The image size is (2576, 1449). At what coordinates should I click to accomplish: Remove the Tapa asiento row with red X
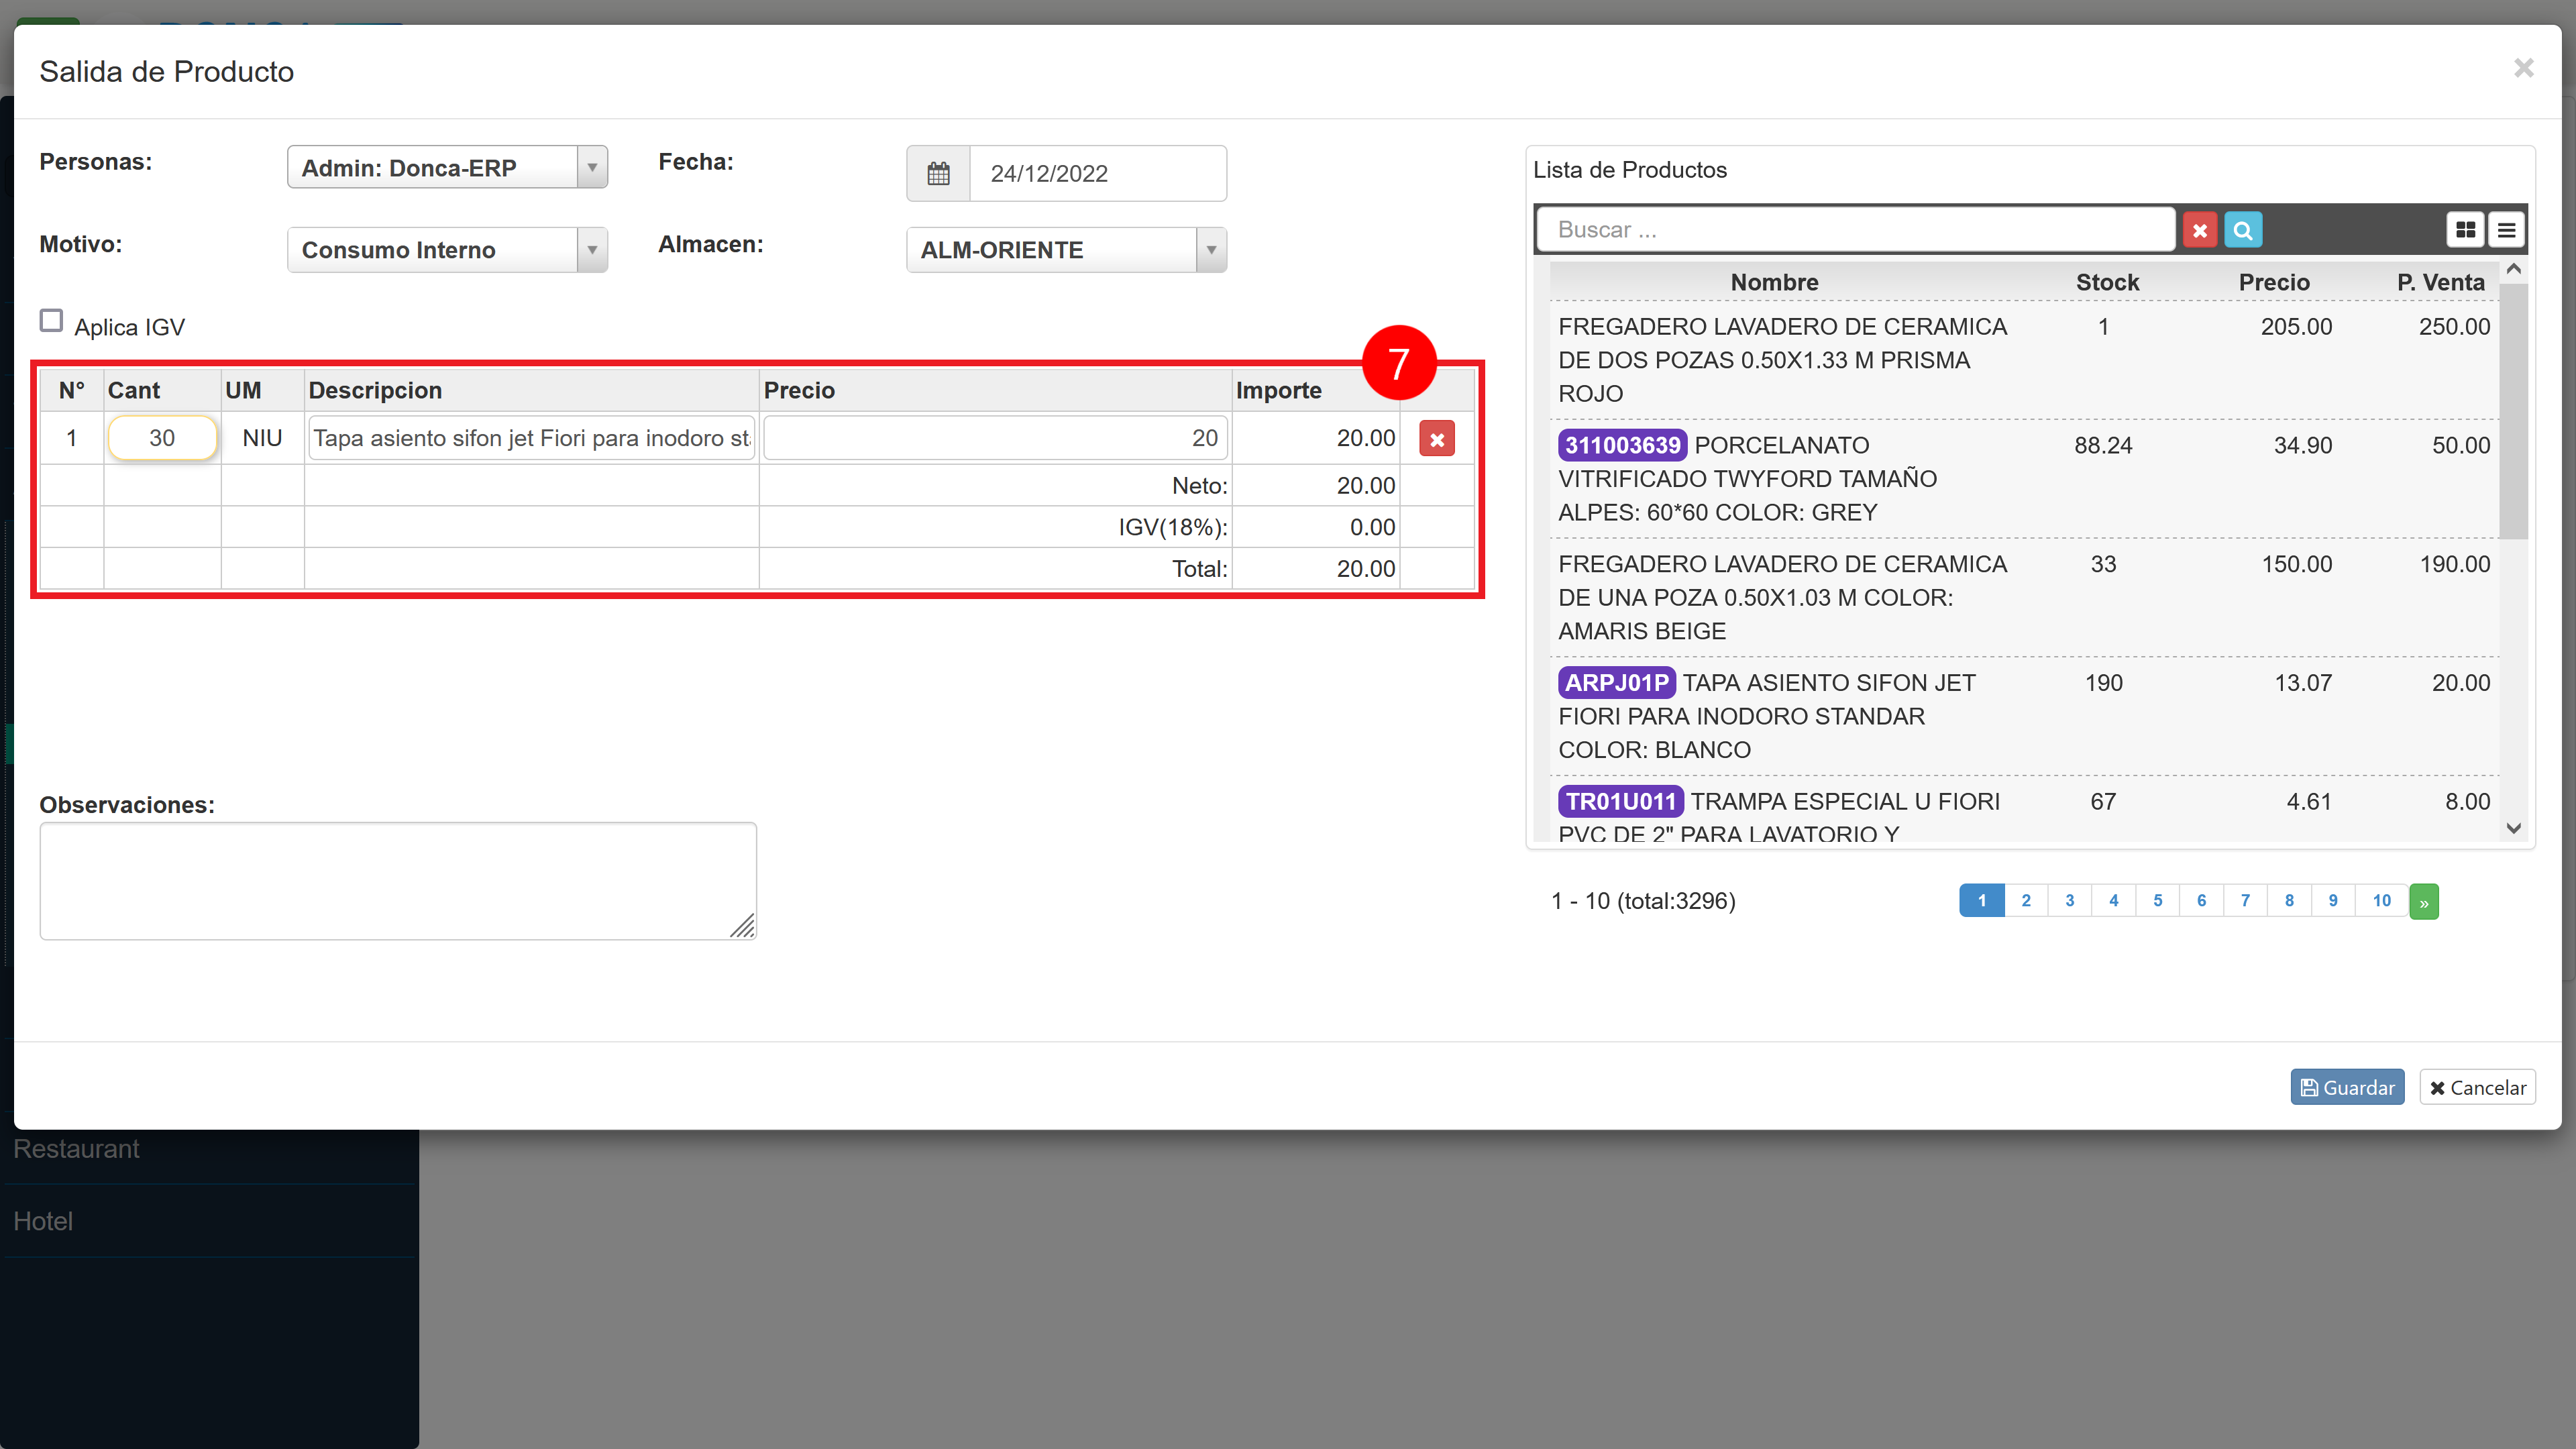[x=1437, y=438]
